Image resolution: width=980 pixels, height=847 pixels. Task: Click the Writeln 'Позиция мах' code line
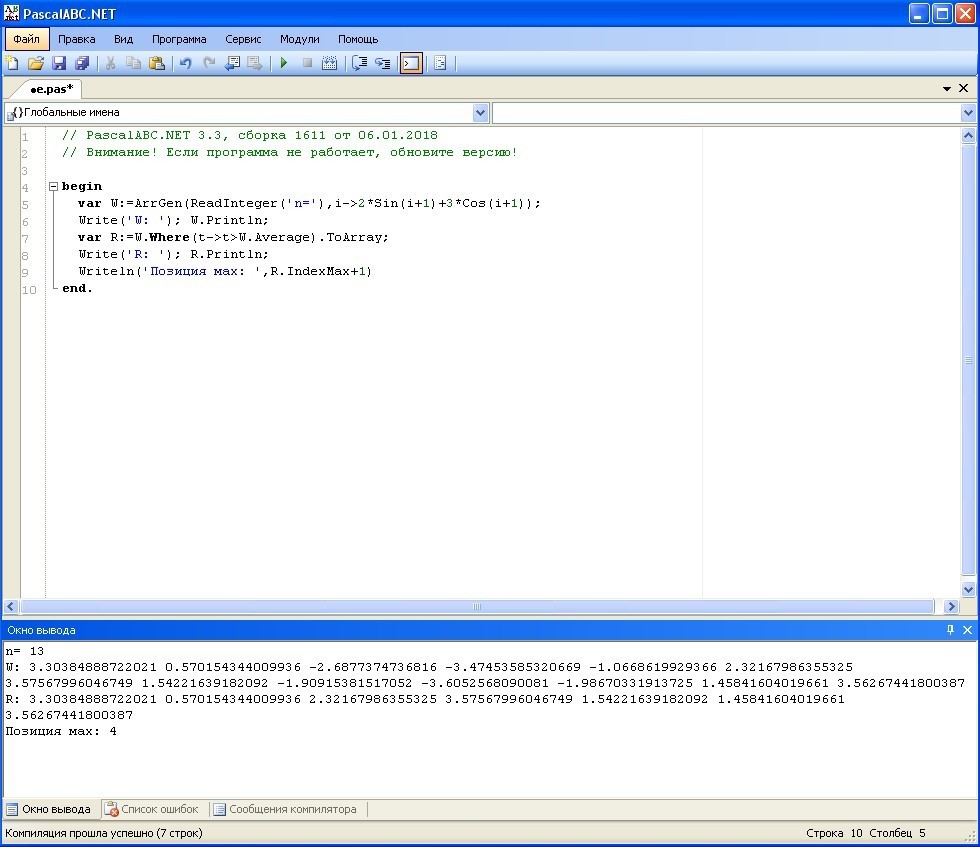(225, 271)
